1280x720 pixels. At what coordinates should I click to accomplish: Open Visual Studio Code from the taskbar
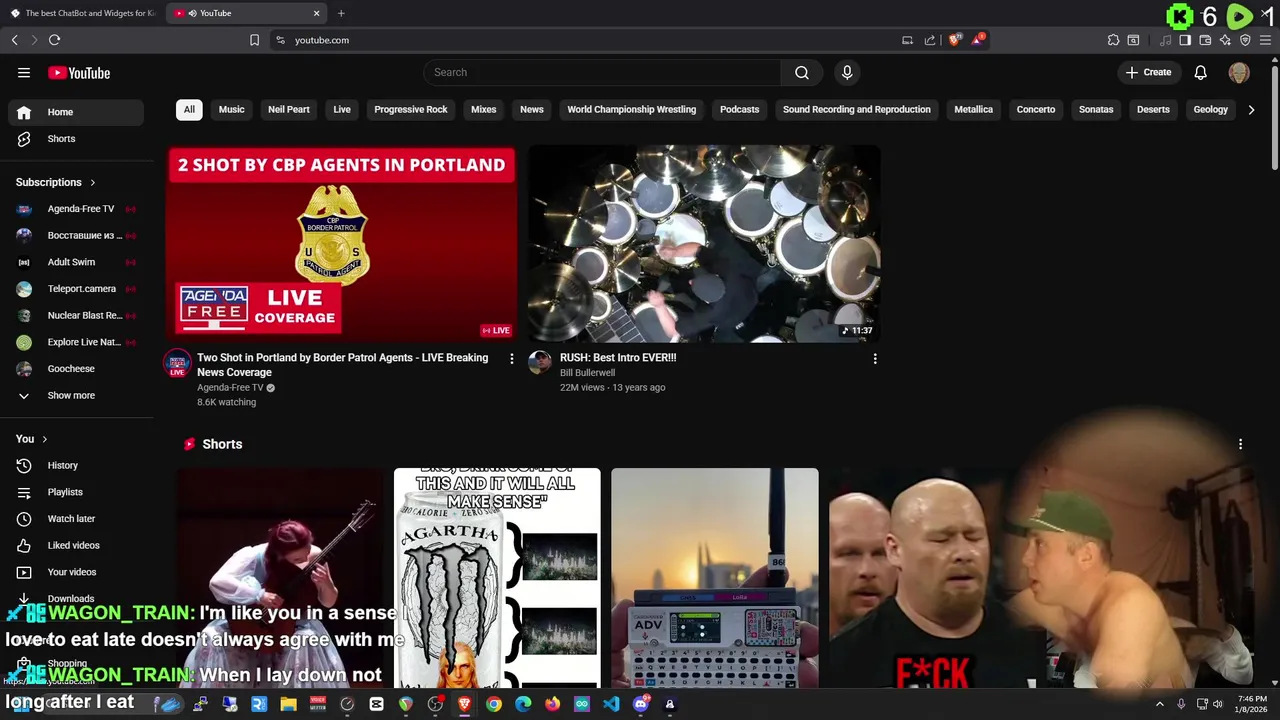pyautogui.click(x=611, y=704)
